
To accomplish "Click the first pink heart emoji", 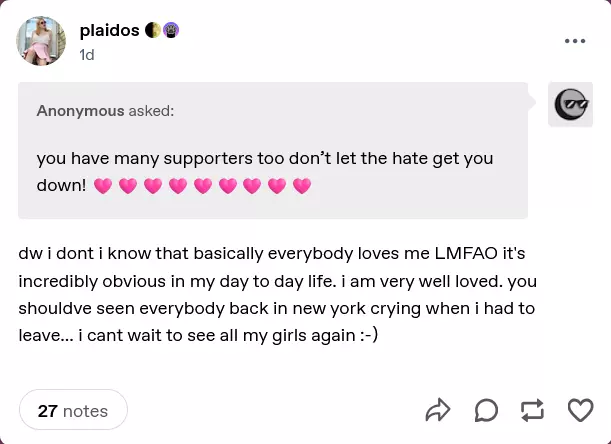I will click(102, 186).
